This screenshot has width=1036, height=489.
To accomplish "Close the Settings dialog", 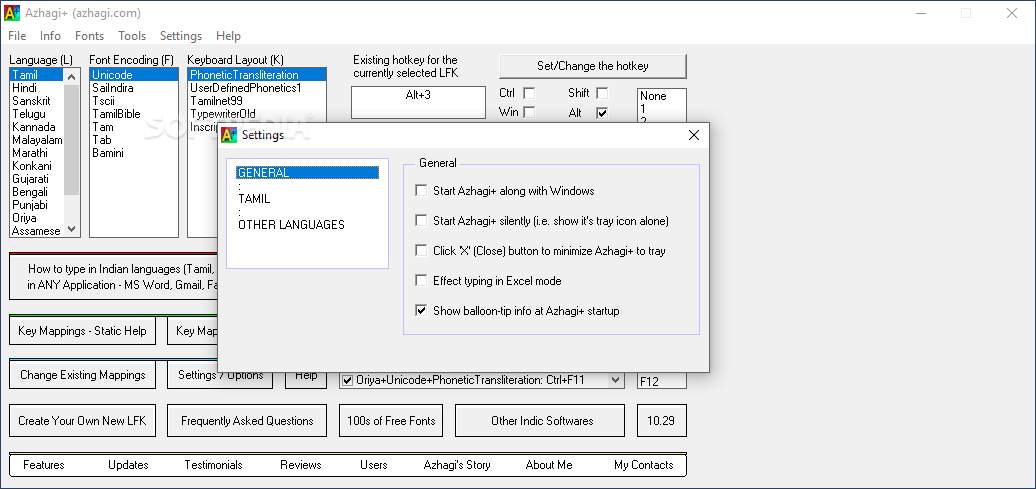I will pyautogui.click(x=693, y=135).
